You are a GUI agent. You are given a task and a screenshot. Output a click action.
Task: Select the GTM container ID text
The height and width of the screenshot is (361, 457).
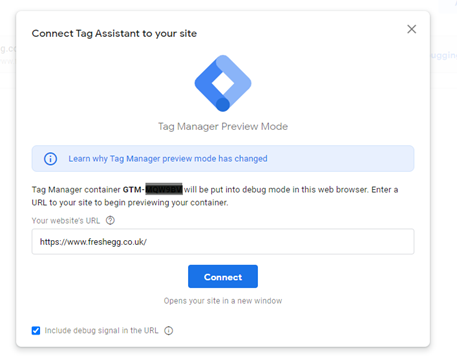pos(153,190)
